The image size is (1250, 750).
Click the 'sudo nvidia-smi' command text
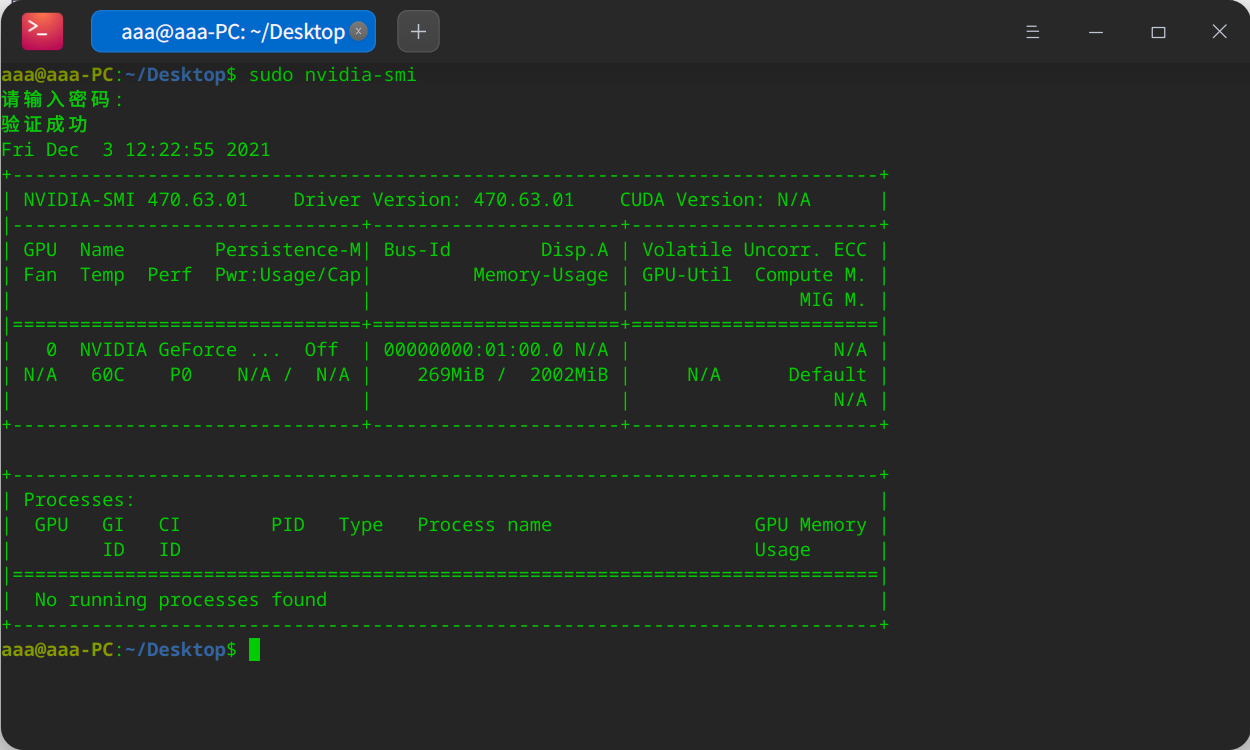click(x=333, y=75)
